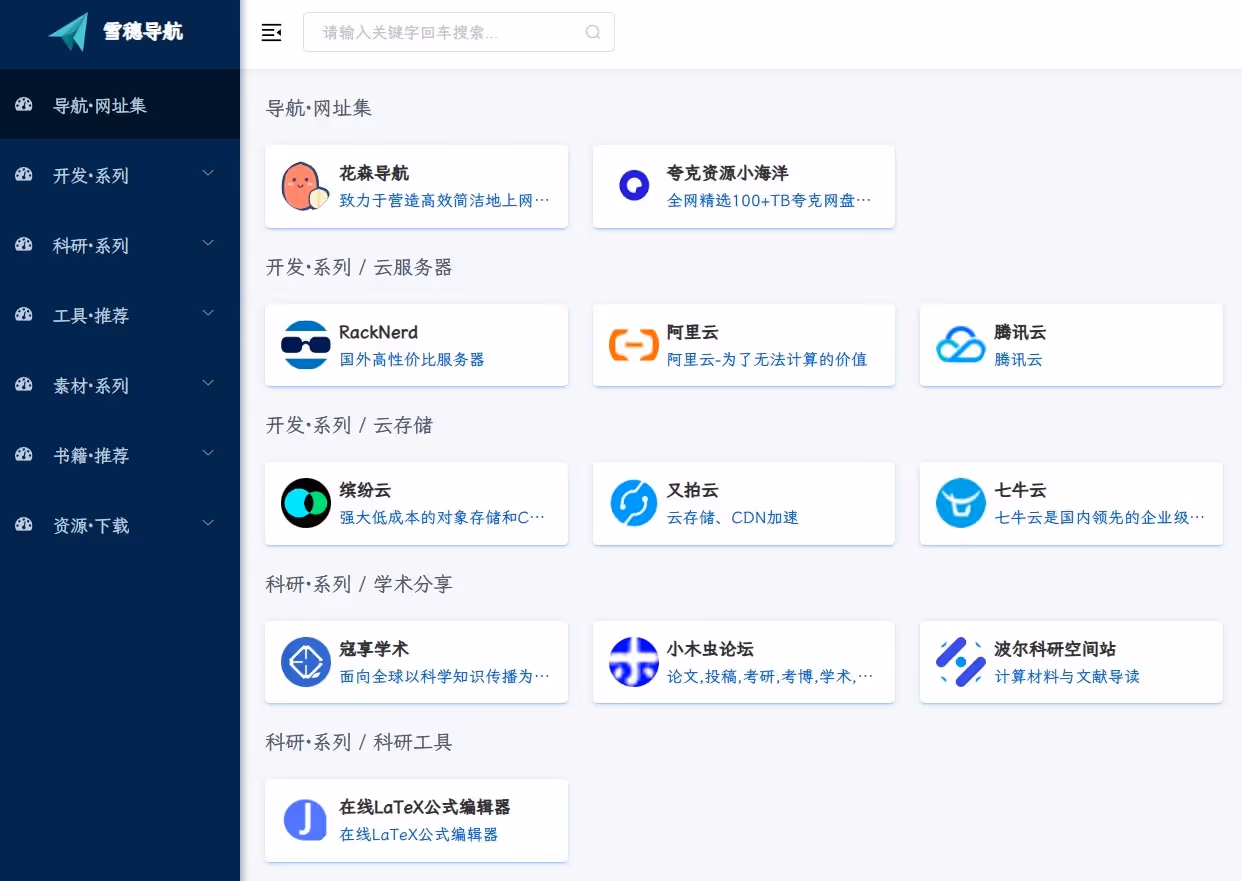Click the 开发•系列 / 云服务器 heading
Viewport: 1242px width, 881px height.
point(359,267)
